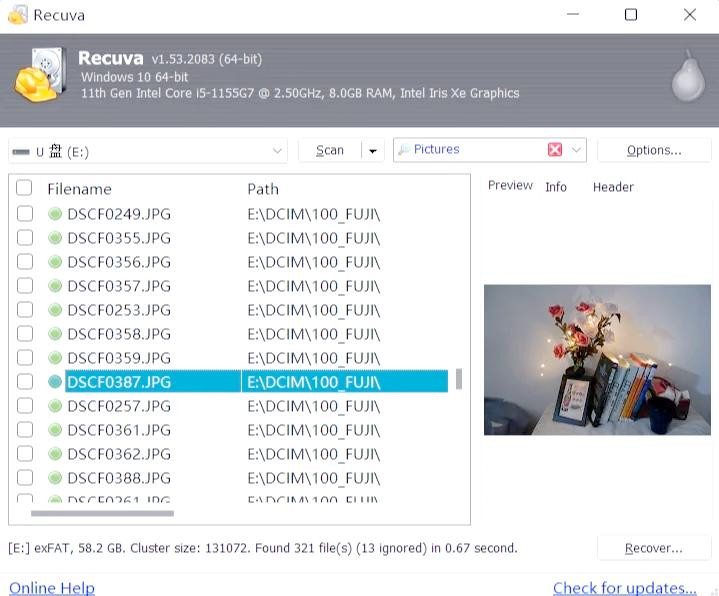Screen dimensions: 719x596
Task: Tick the select-all checkbox in header
Action: [25, 189]
